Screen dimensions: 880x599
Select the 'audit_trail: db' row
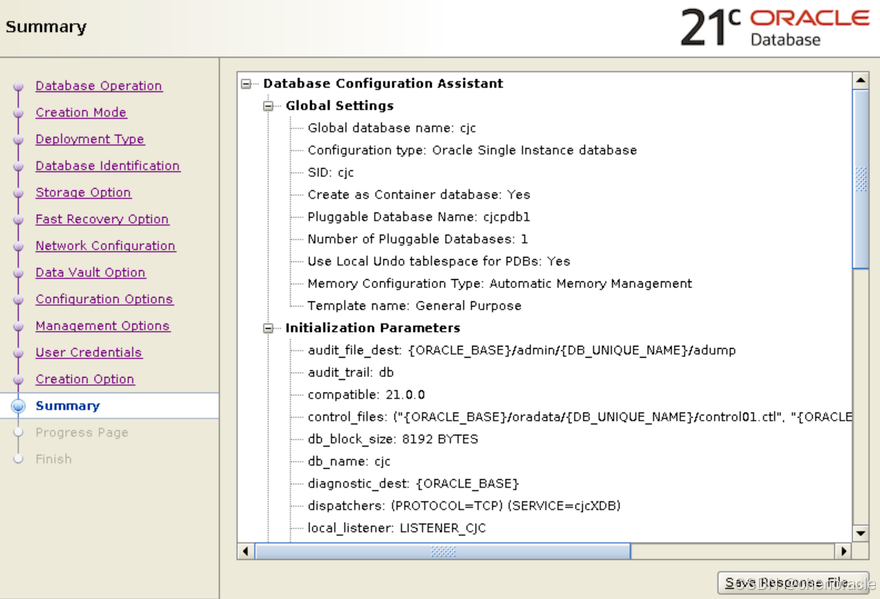(x=351, y=373)
